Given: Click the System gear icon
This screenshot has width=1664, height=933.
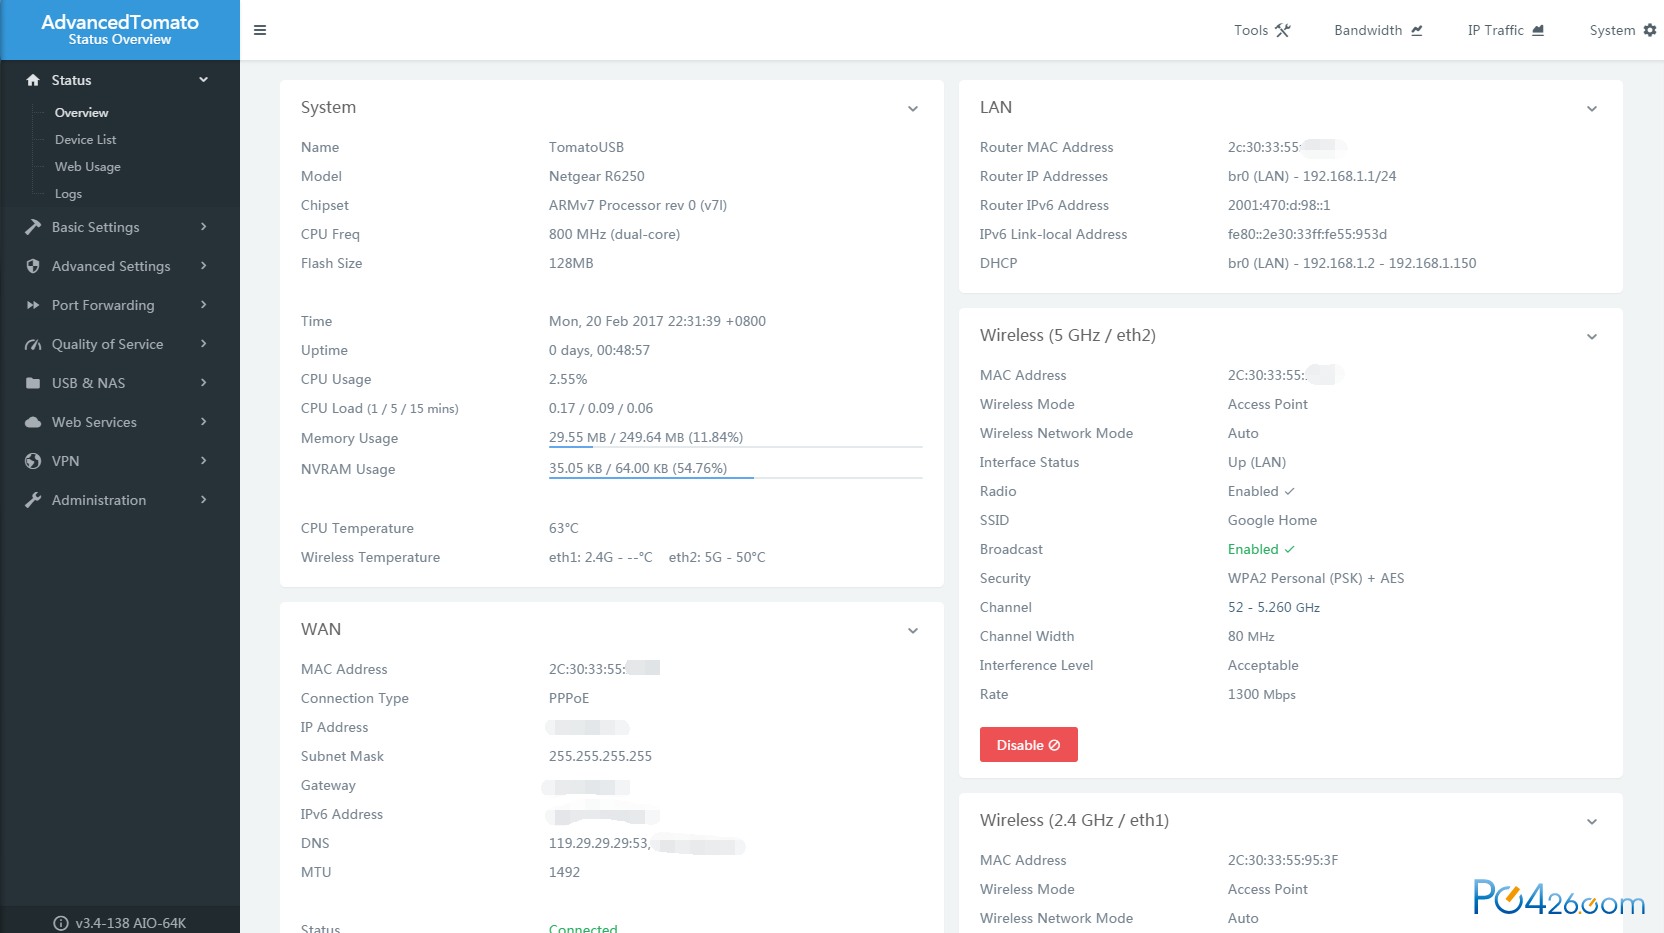Looking at the screenshot, I should pos(1650,30).
